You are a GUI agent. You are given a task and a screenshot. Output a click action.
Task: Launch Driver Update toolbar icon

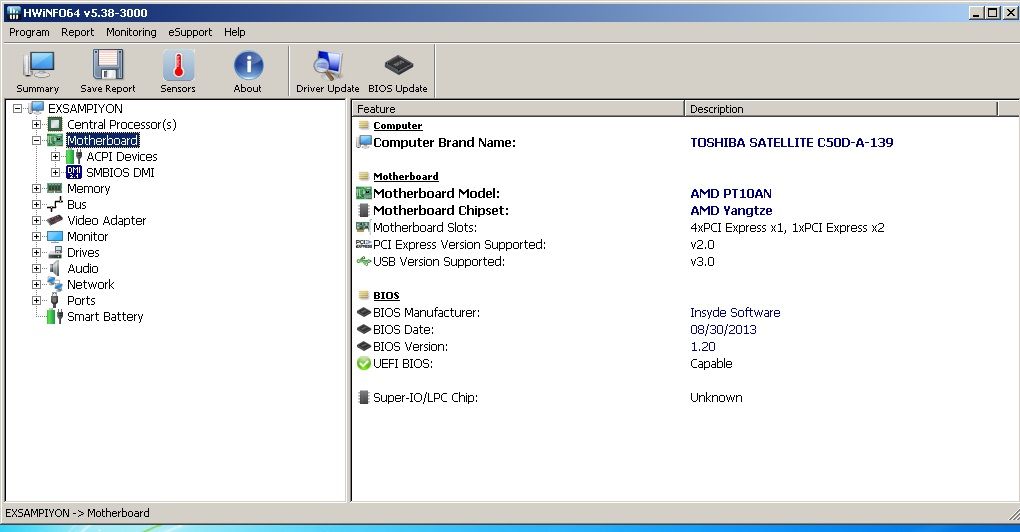tap(327, 65)
